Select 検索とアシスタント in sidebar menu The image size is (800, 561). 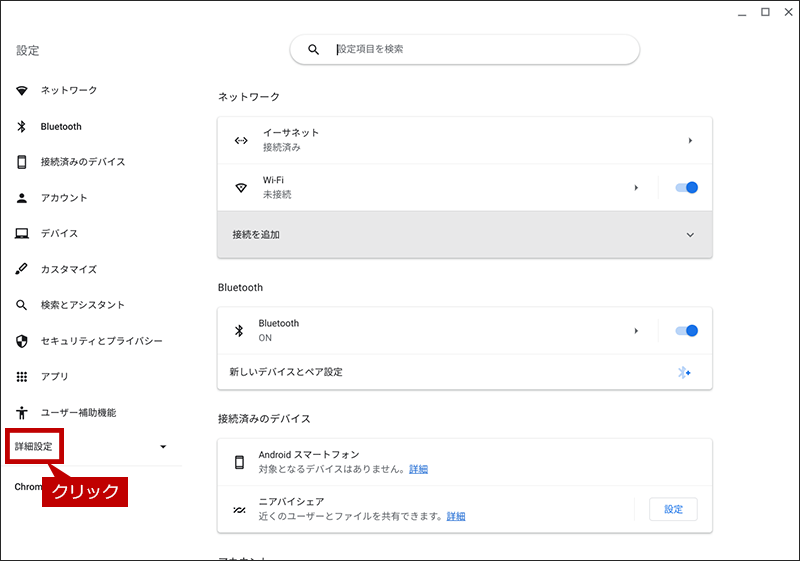(83, 305)
